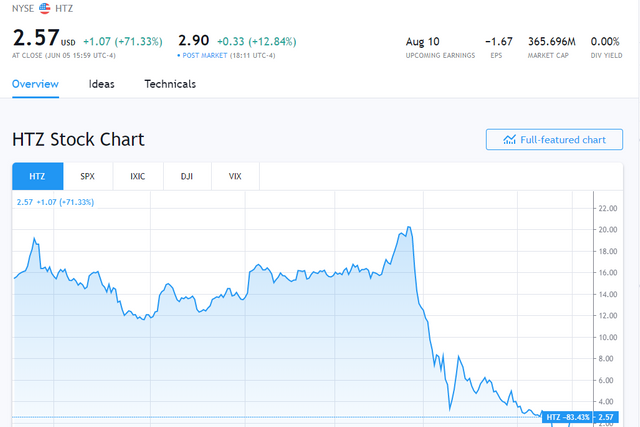Viewport: 640px width, 427px height.
Task: Click the Aug 10 upcoming earnings date
Action: point(423,41)
